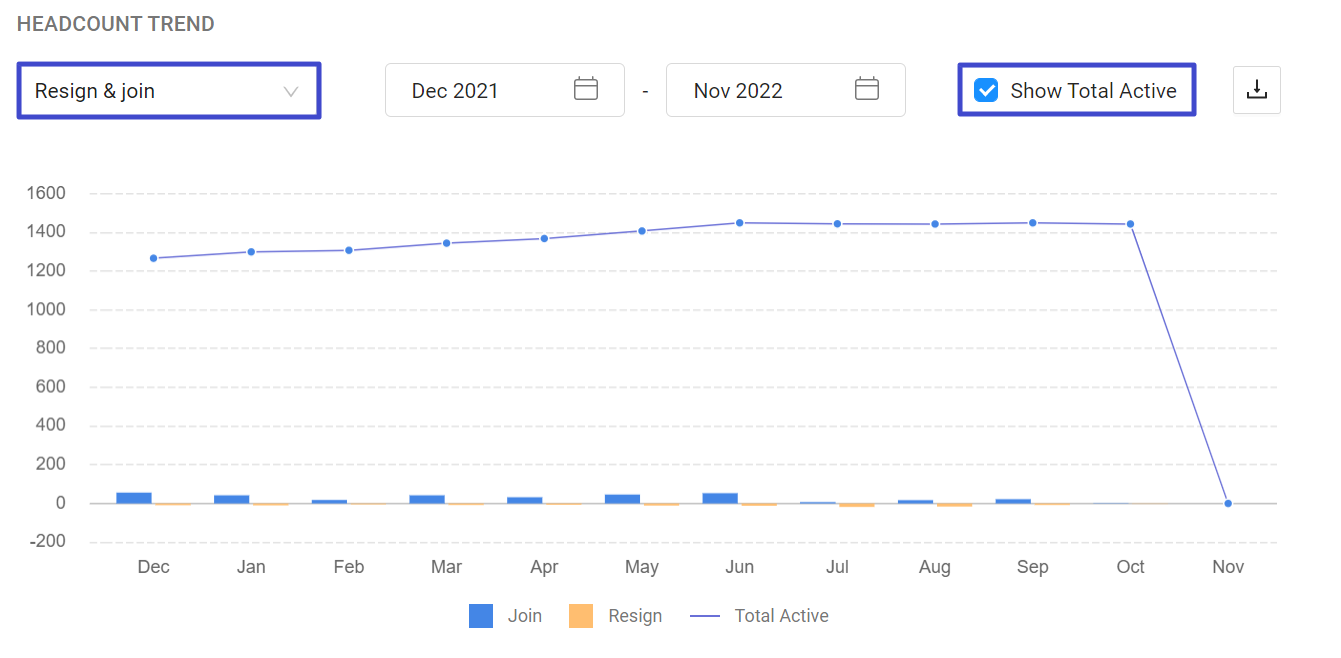Click the Total Active legend label
Viewport: 1341px width, 658px height.
coord(781,616)
